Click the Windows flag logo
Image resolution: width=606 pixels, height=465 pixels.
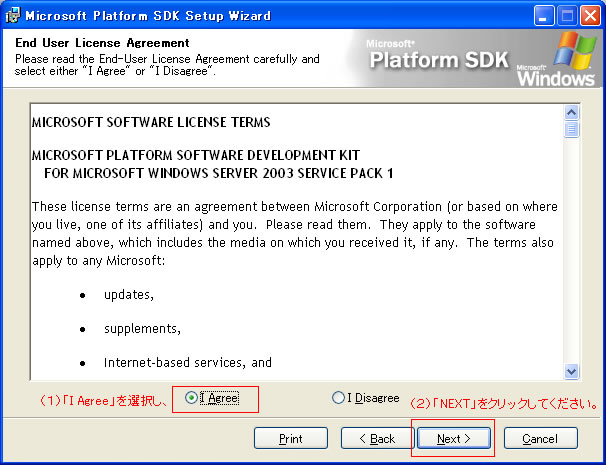click(x=575, y=51)
